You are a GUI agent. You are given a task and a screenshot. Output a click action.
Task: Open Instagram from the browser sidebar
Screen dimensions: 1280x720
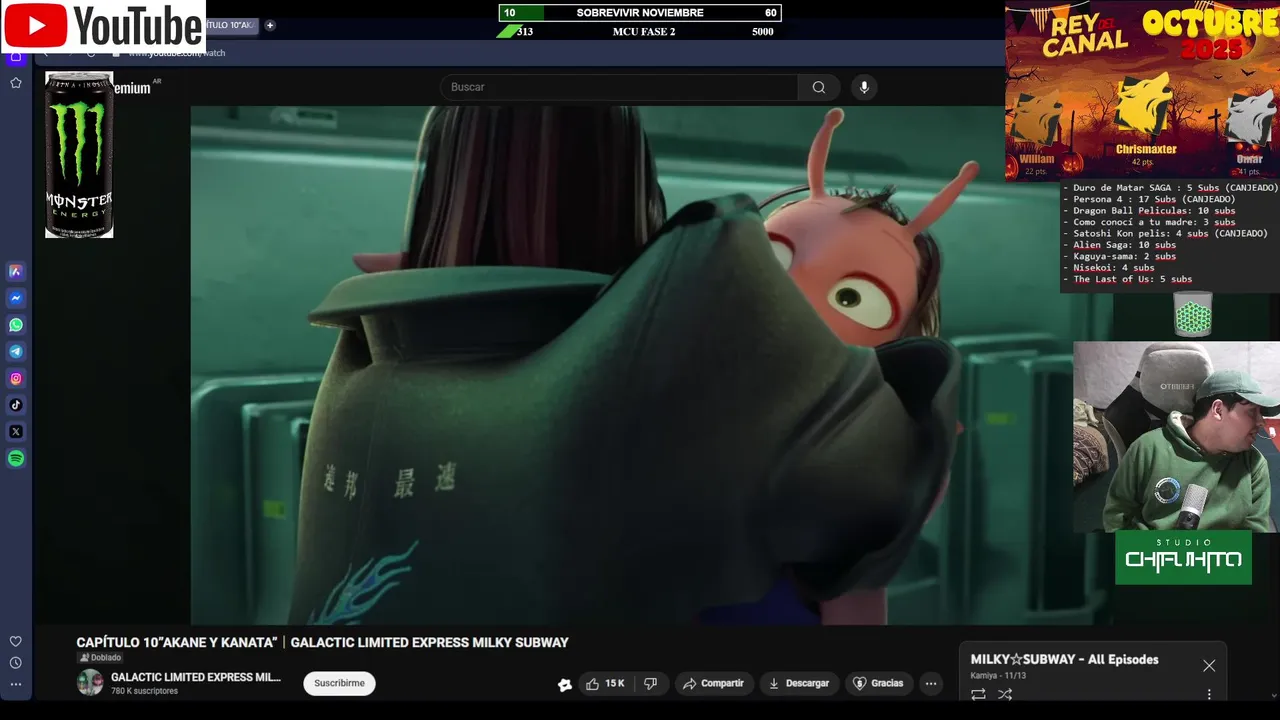point(16,379)
